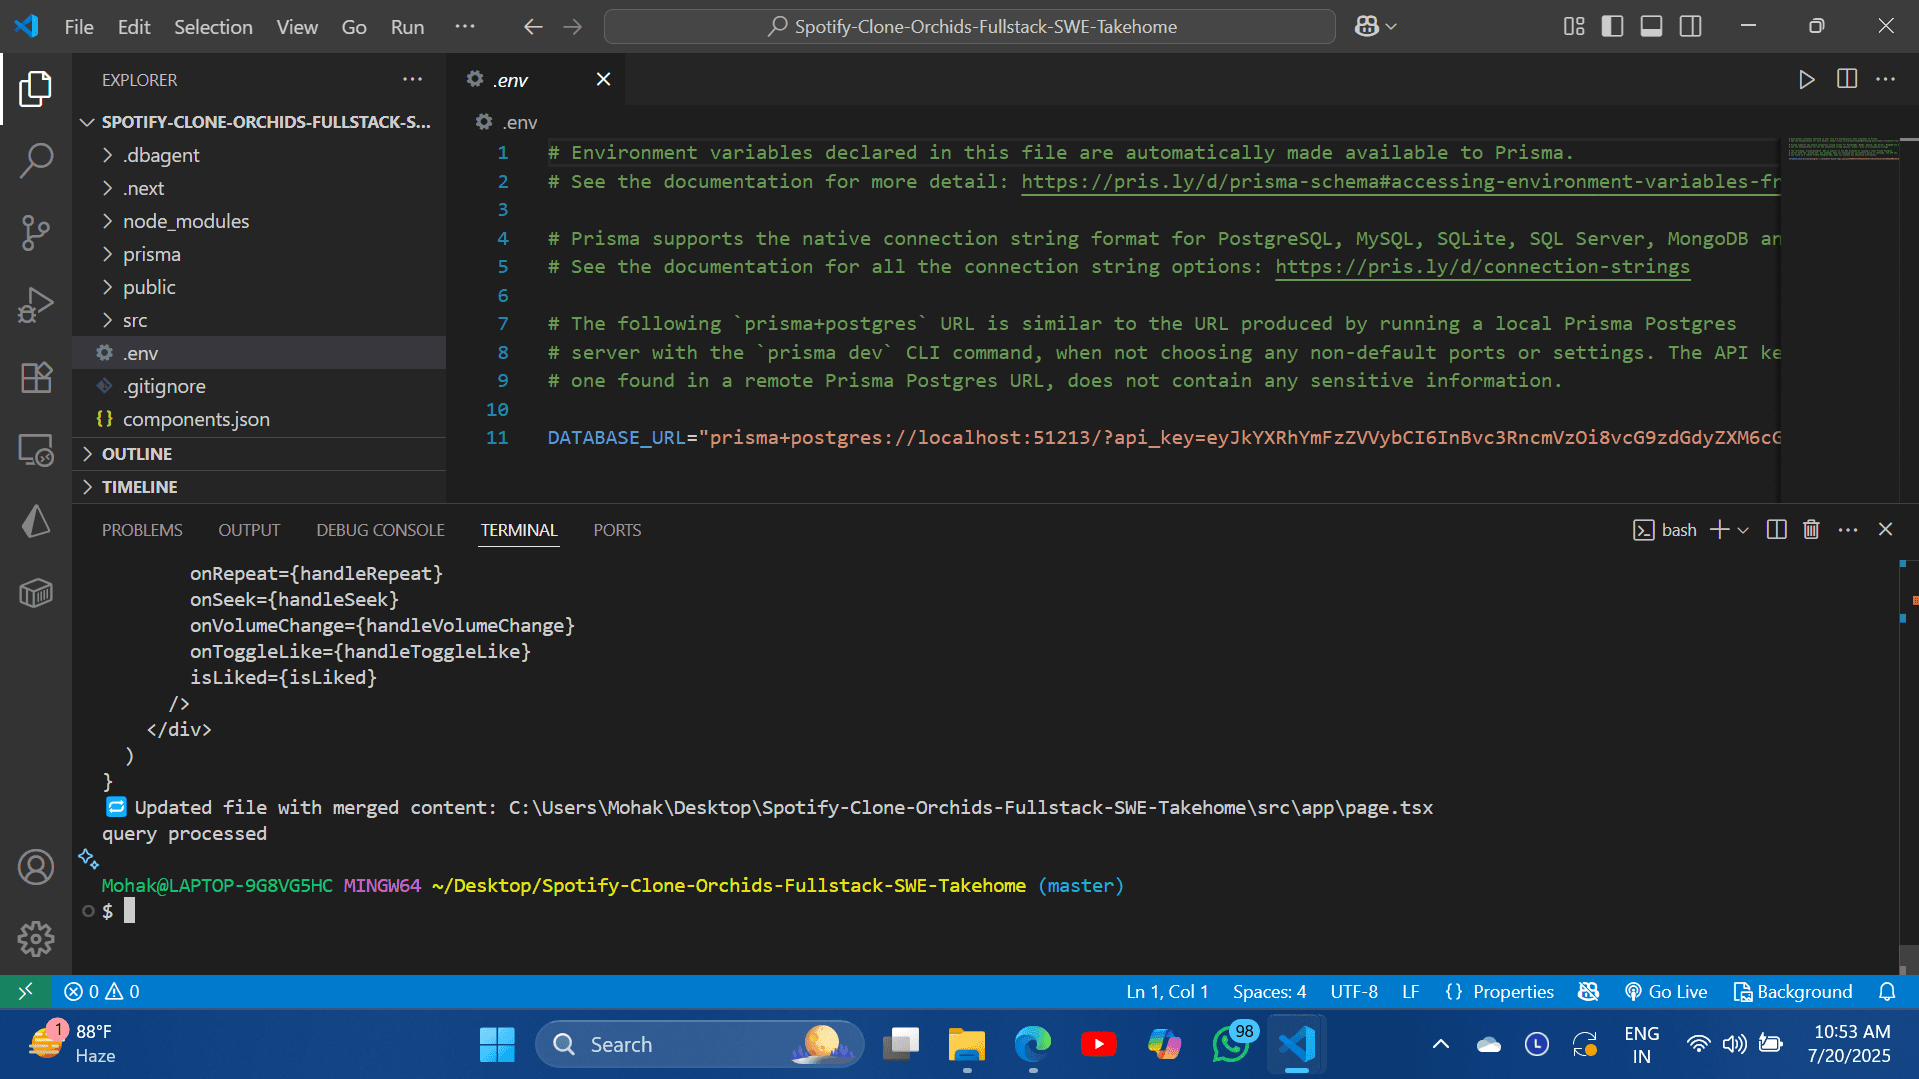Switch to the PROBLEMS panel tab
Image resolution: width=1919 pixels, height=1079 pixels.
tap(142, 530)
